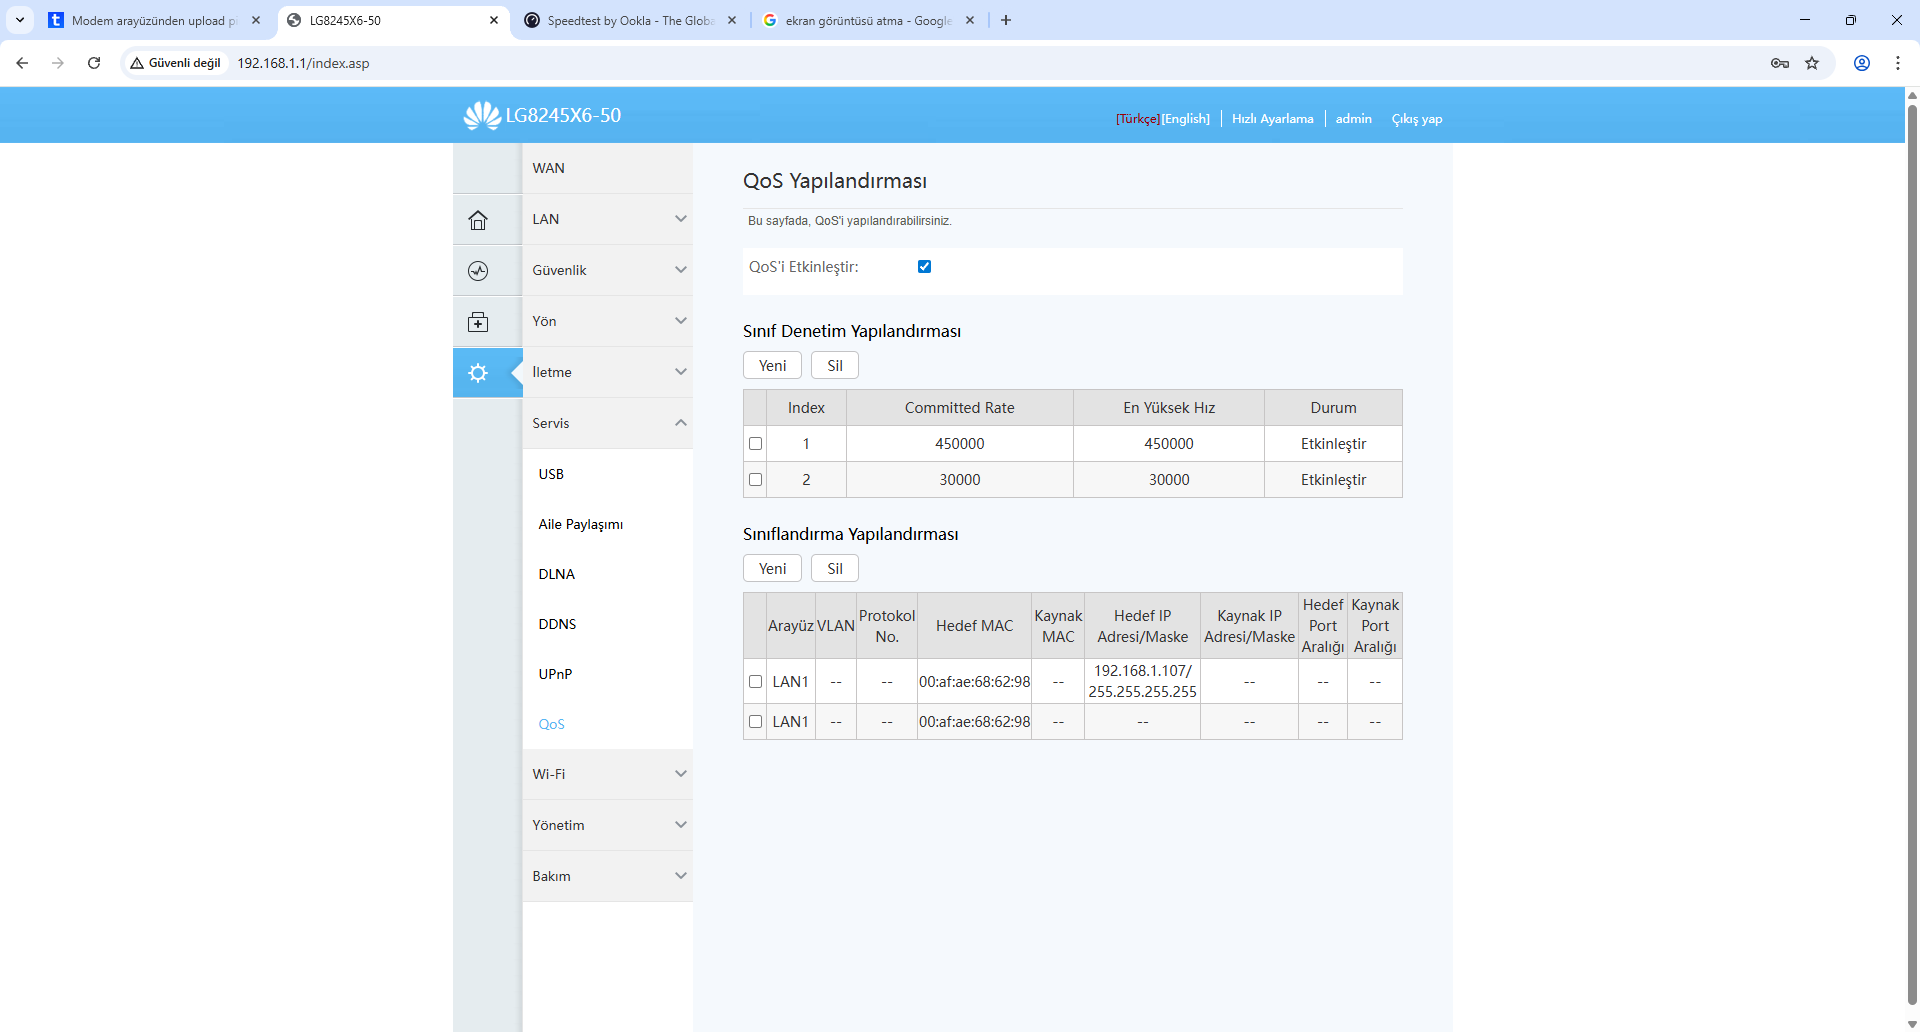Collapse the Servis menu chevron
Image resolution: width=1920 pixels, height=1032 pixels.
(680, 423)
